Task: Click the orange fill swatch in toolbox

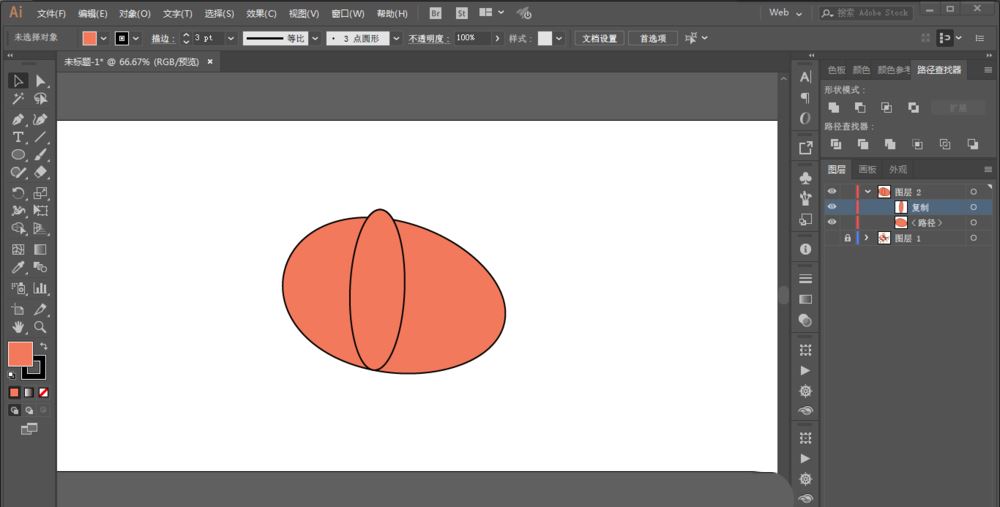Action: [19, 353]
